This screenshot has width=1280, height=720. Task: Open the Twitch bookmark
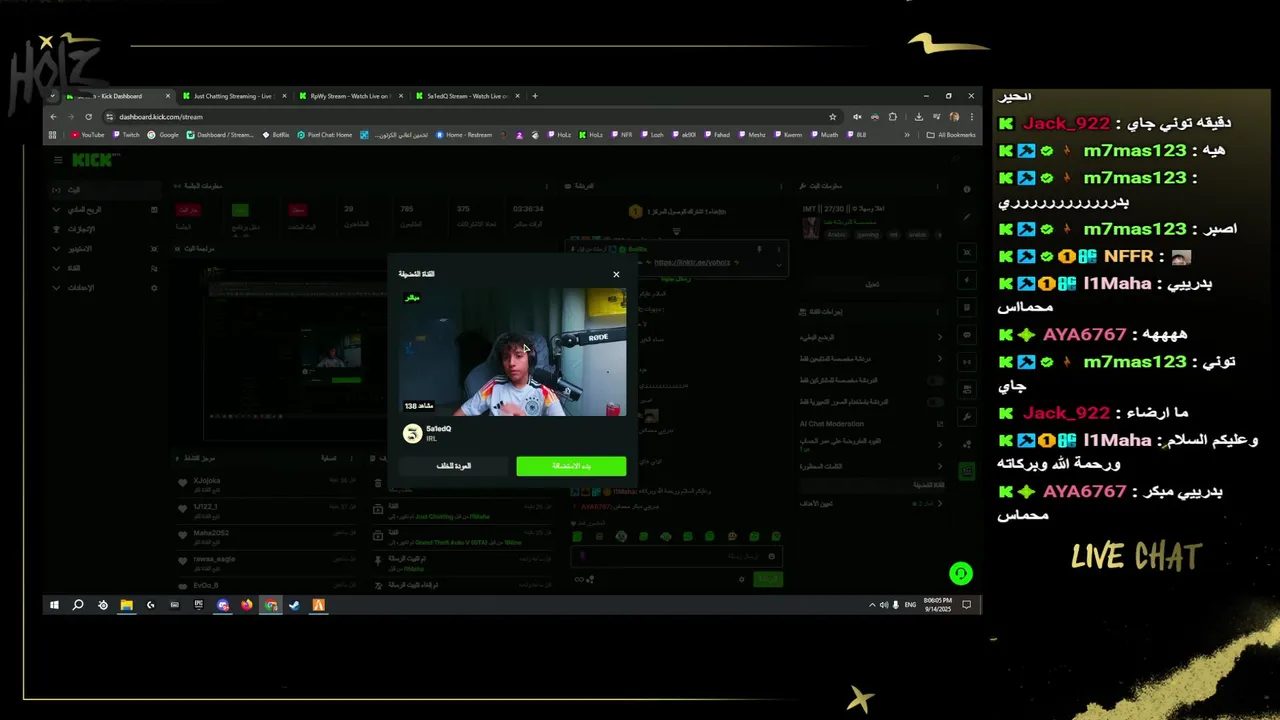pos(127,134)
